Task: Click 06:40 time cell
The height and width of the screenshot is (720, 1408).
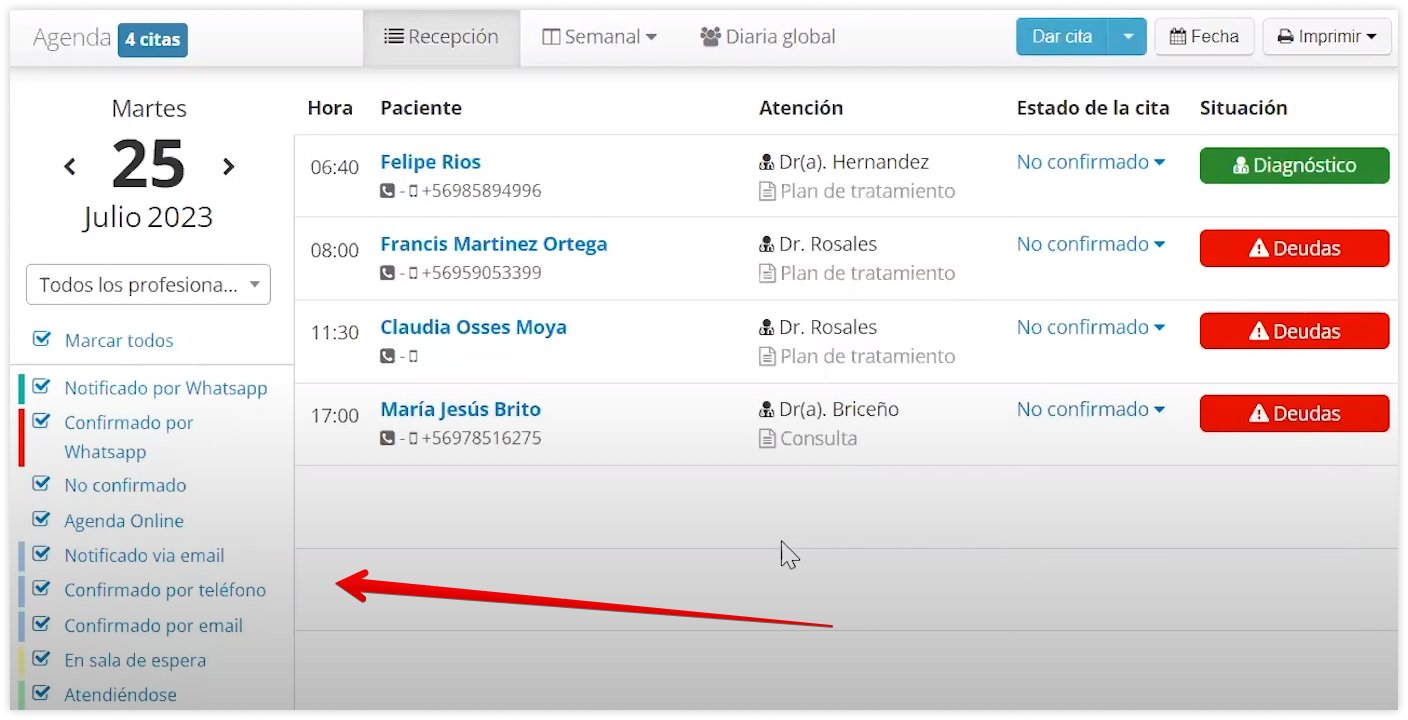Action: tap(334, 167)
